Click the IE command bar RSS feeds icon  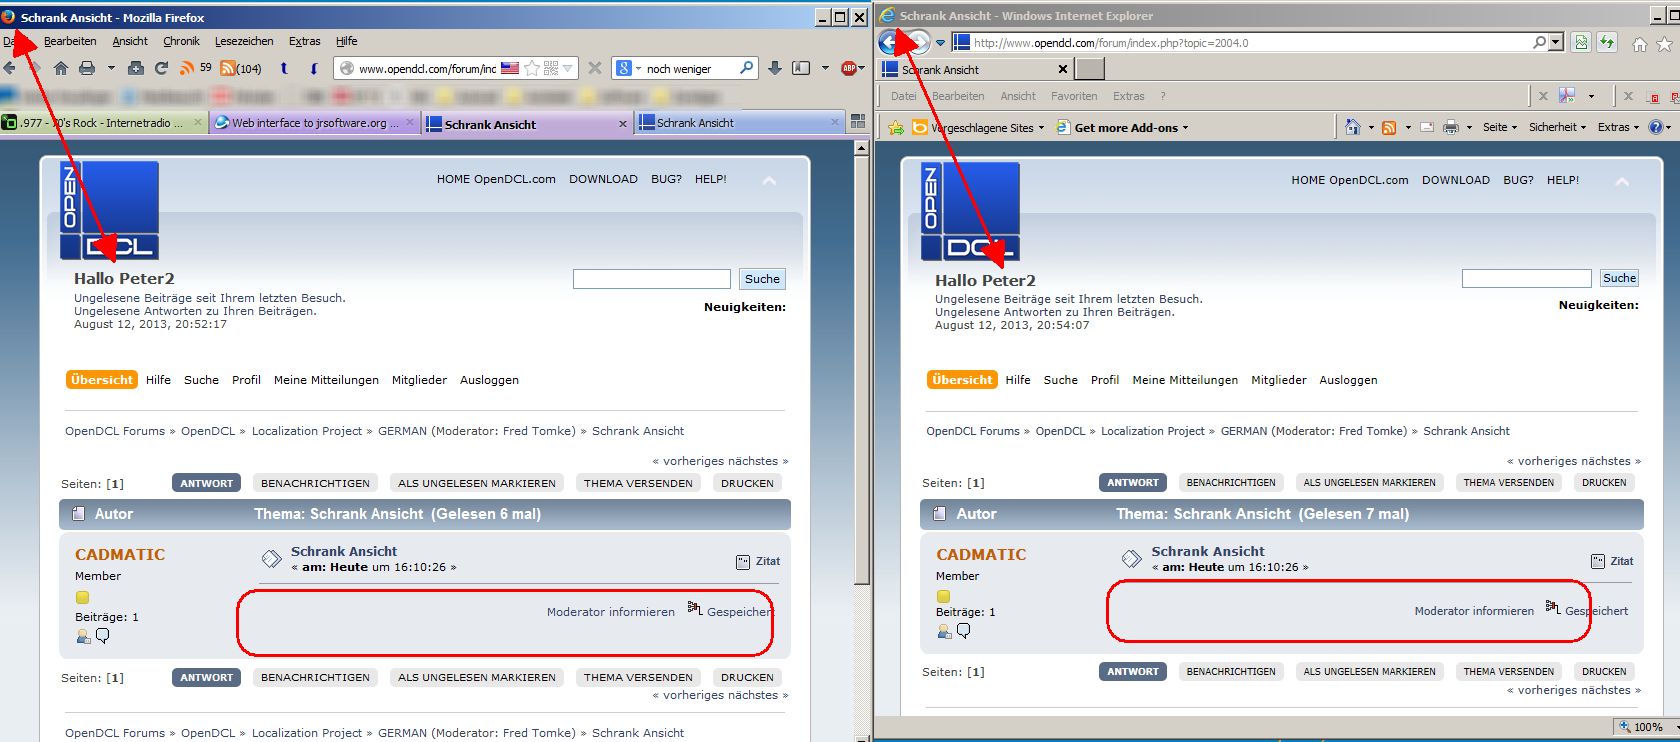[x=1389, y=127]
